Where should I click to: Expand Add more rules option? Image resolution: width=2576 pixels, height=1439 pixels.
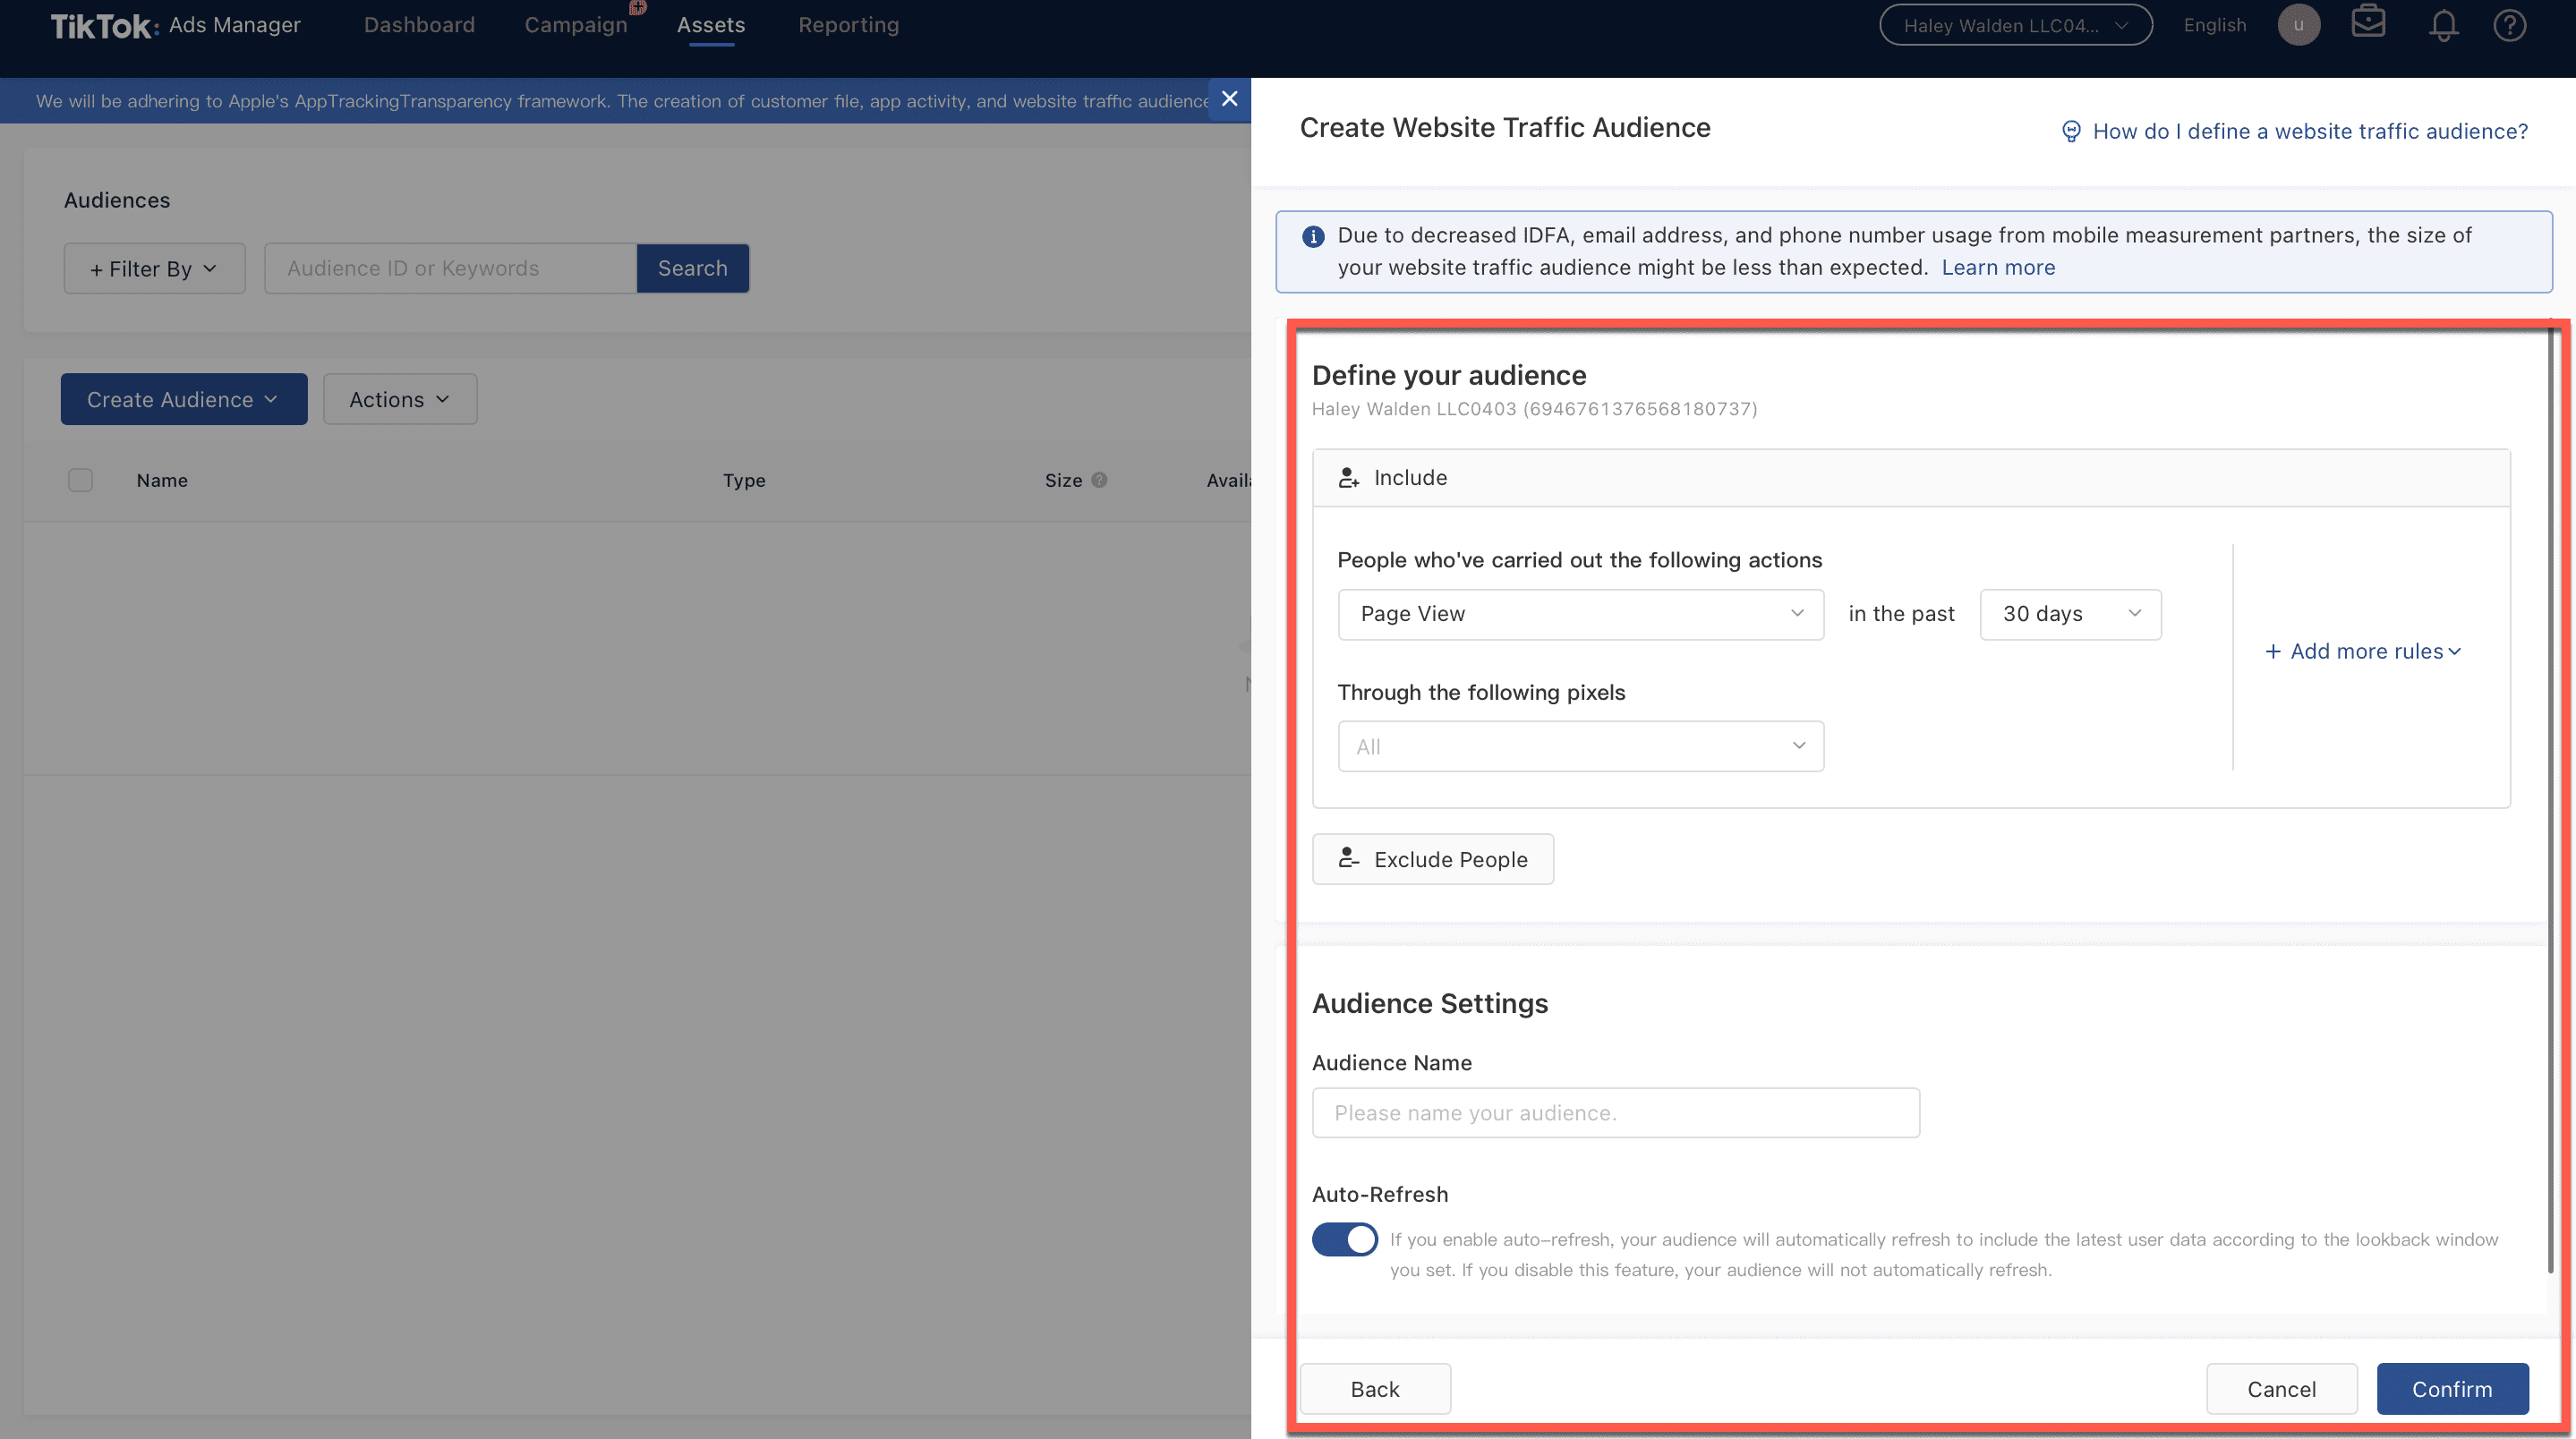(2363, 651)
